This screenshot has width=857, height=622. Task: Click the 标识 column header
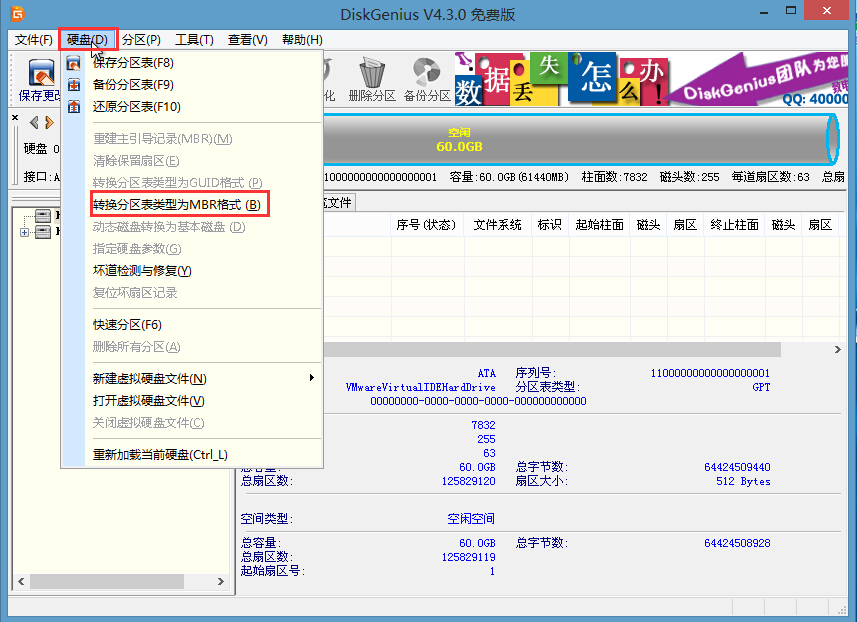pos(550,225)
